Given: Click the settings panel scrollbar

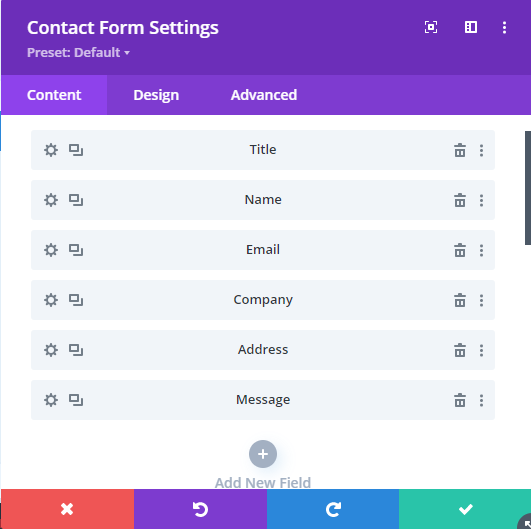Looking at the screenshot, I should (x=528, y=188).
